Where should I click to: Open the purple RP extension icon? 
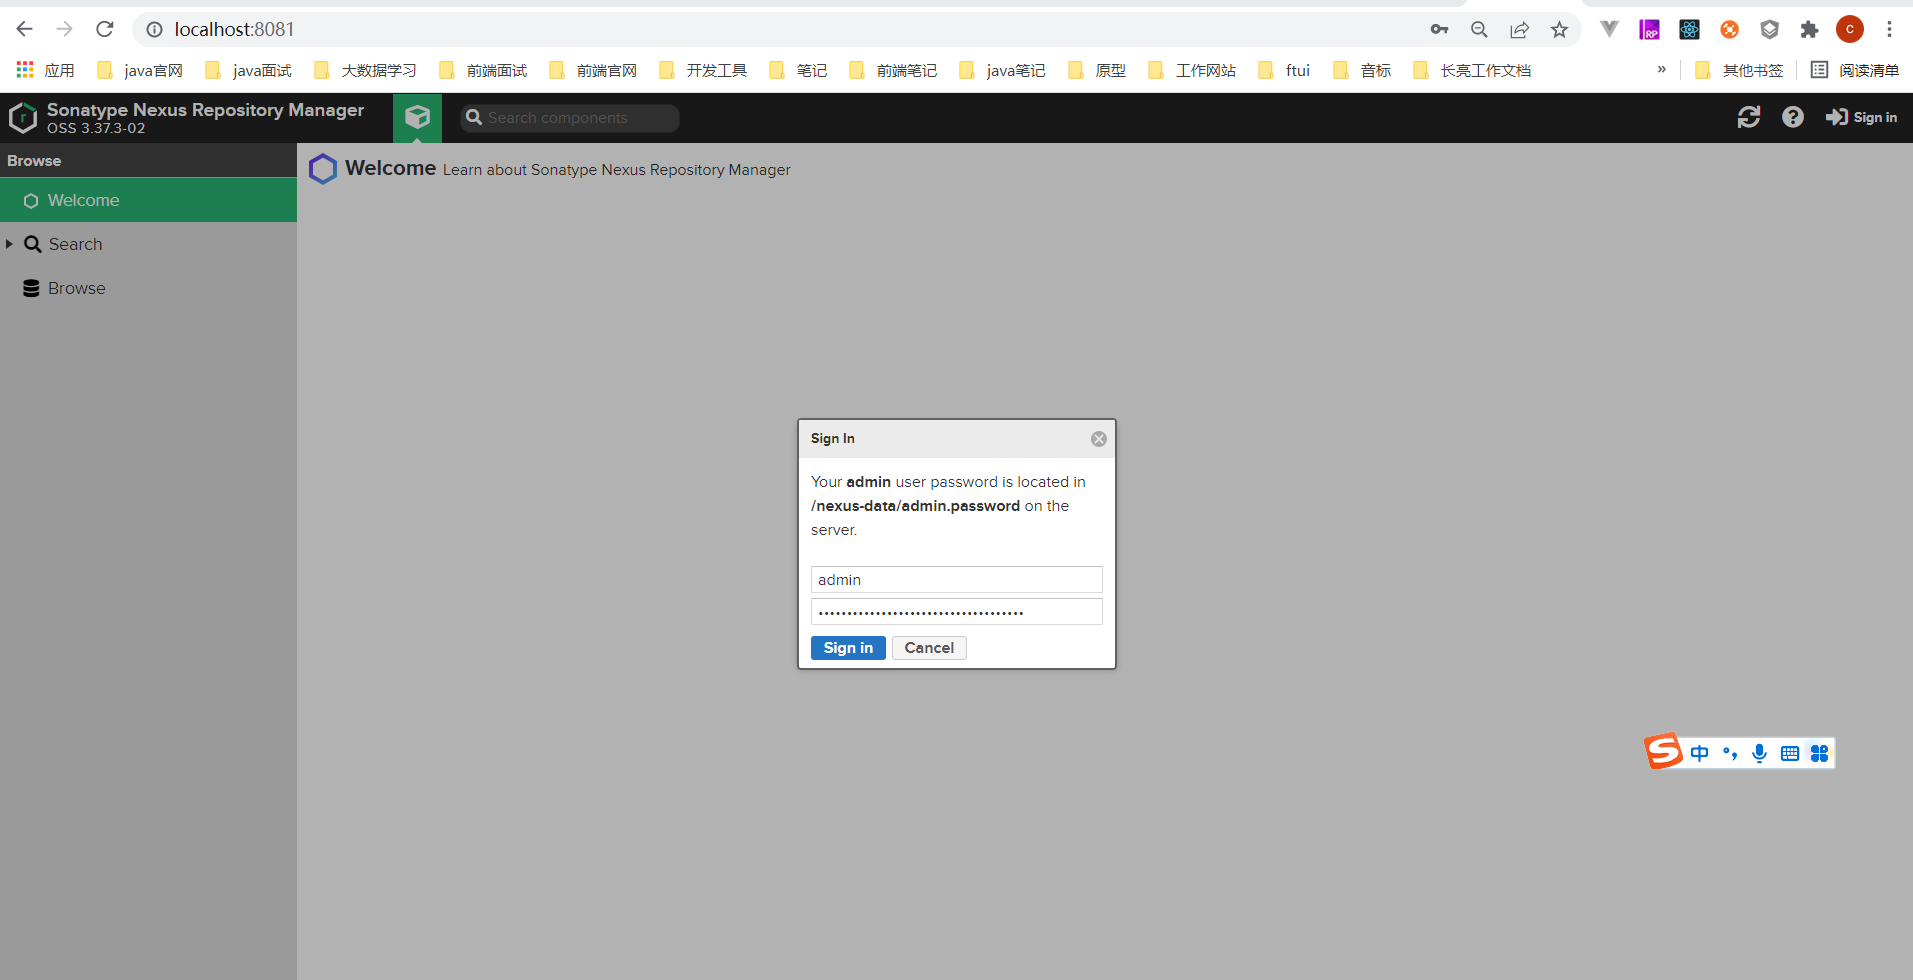tap(1649, 29)
